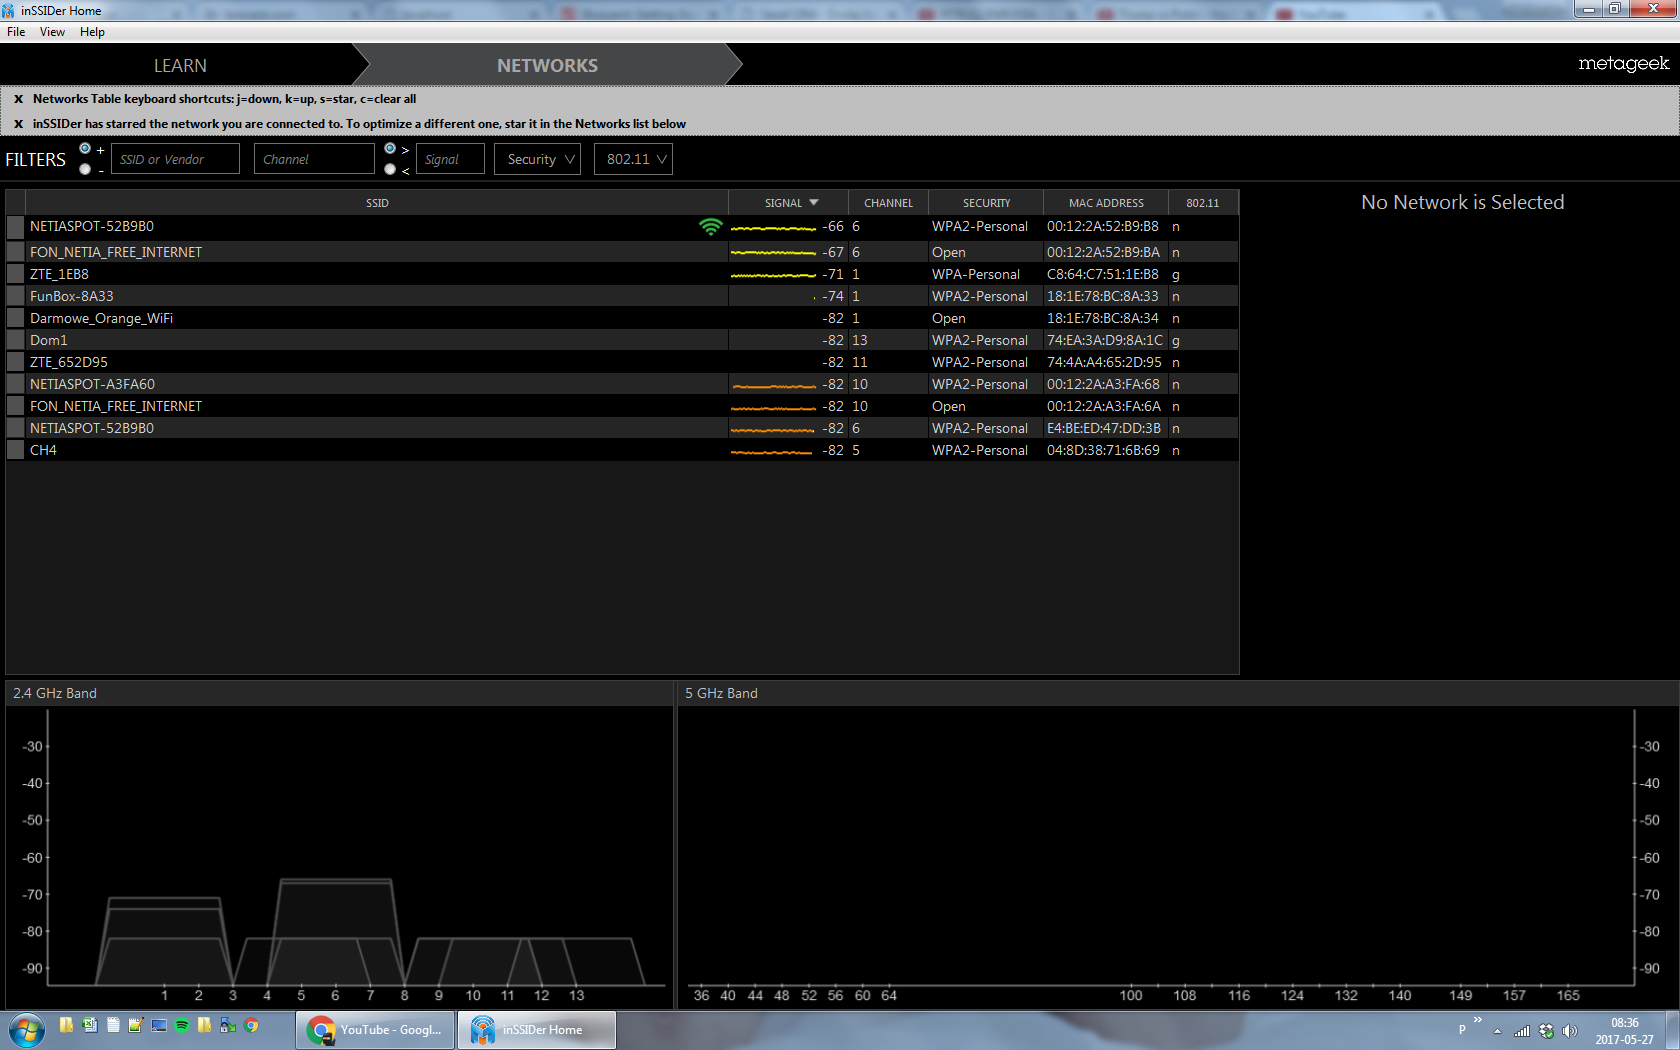Switch to the LEARN tab

tap(180, 65)
